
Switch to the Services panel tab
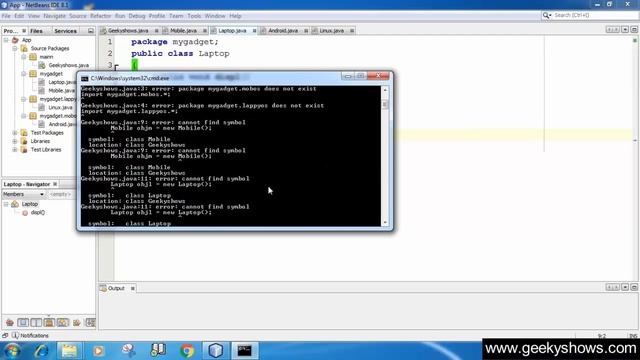click(65, 31)
